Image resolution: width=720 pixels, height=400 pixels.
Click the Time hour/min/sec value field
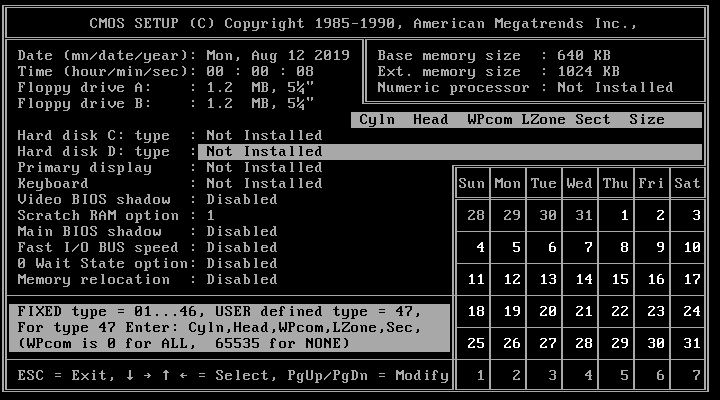click(260, 71)
